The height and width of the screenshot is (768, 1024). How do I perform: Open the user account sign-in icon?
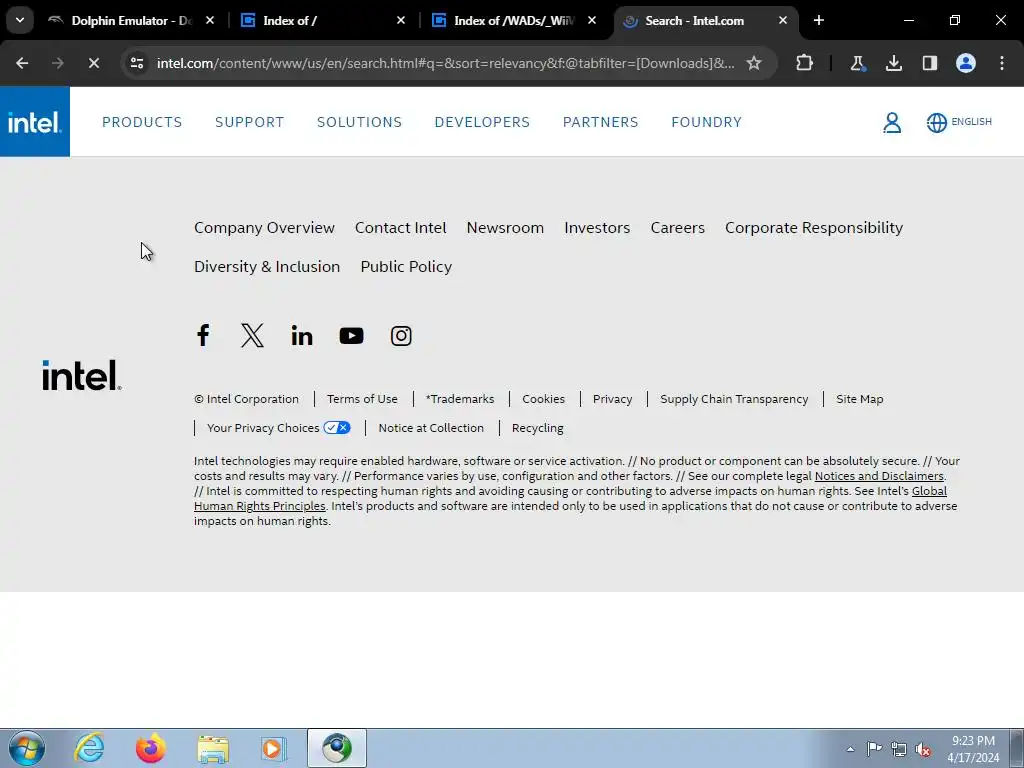(x=892, y=122)
